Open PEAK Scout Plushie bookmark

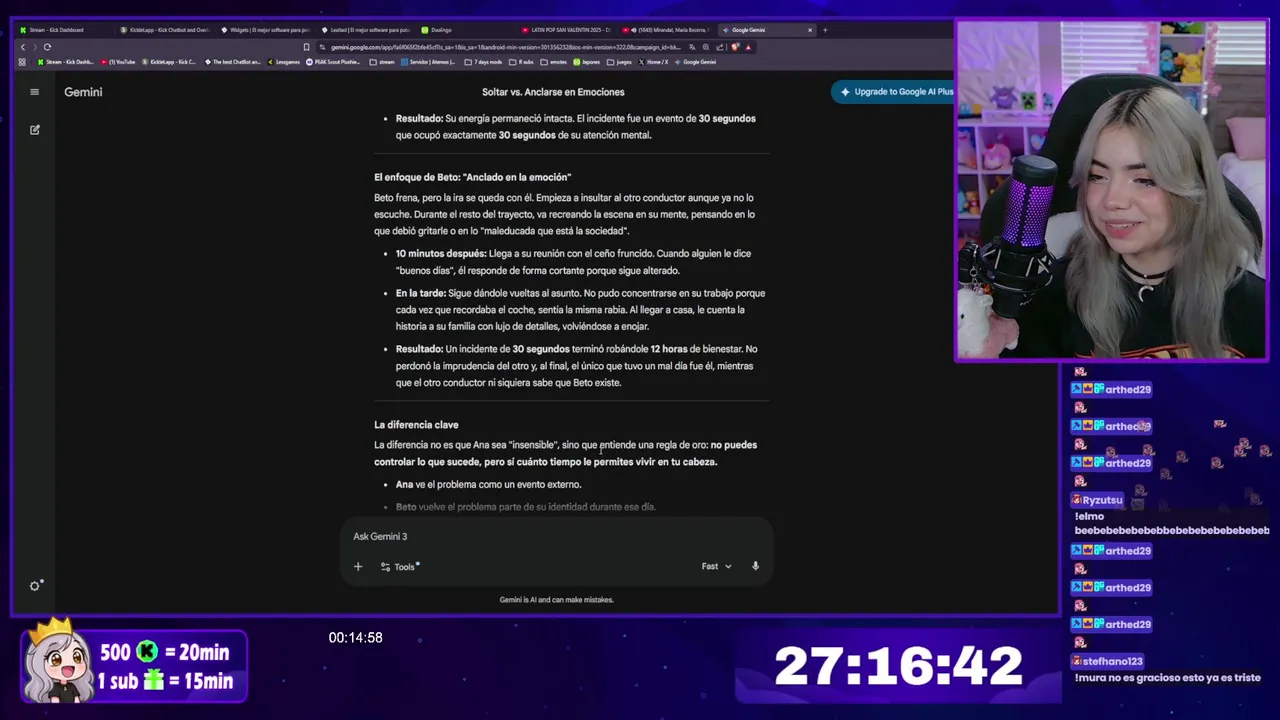tap(334, 62)
